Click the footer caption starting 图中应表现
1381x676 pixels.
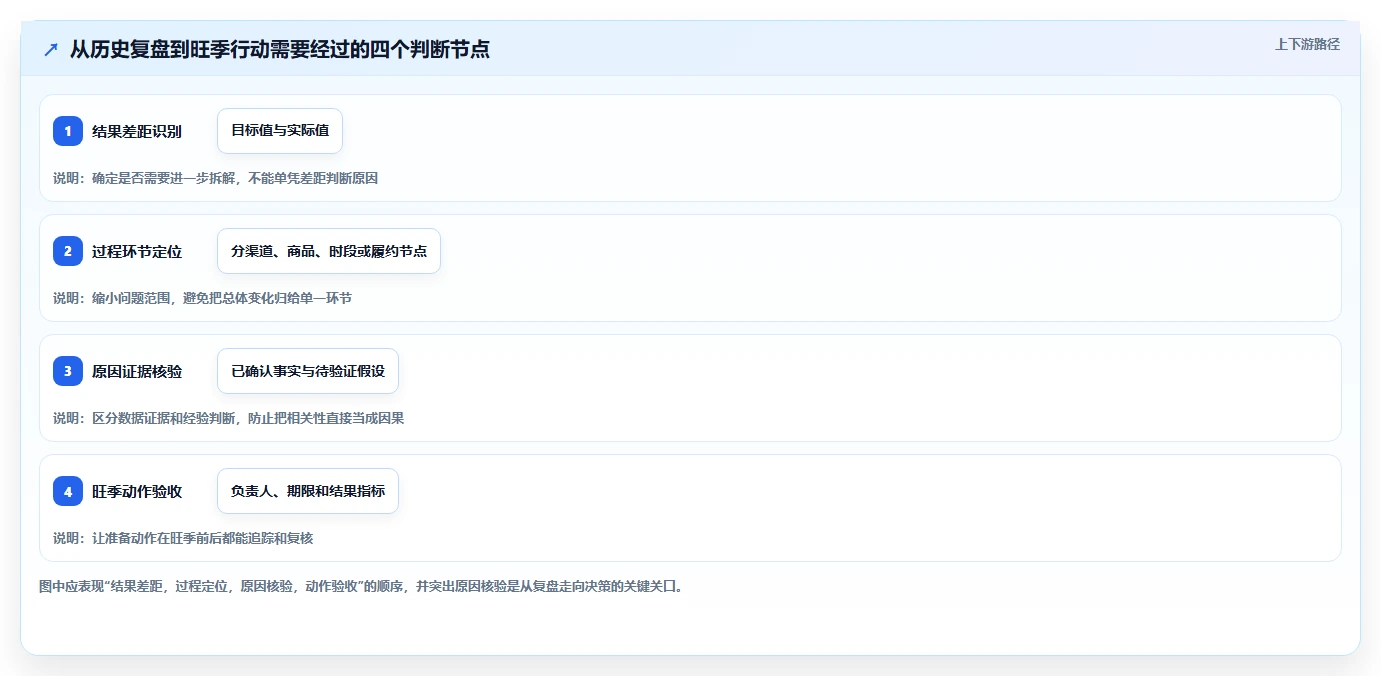(361, 586)
